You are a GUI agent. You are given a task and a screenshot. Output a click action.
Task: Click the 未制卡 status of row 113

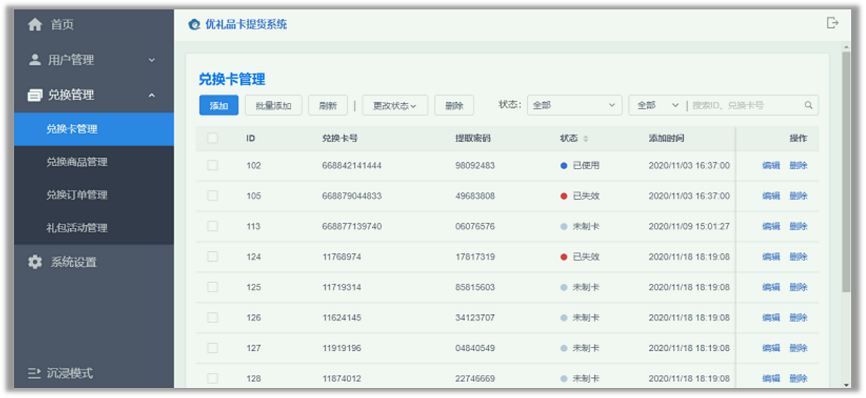click(580, 226)
